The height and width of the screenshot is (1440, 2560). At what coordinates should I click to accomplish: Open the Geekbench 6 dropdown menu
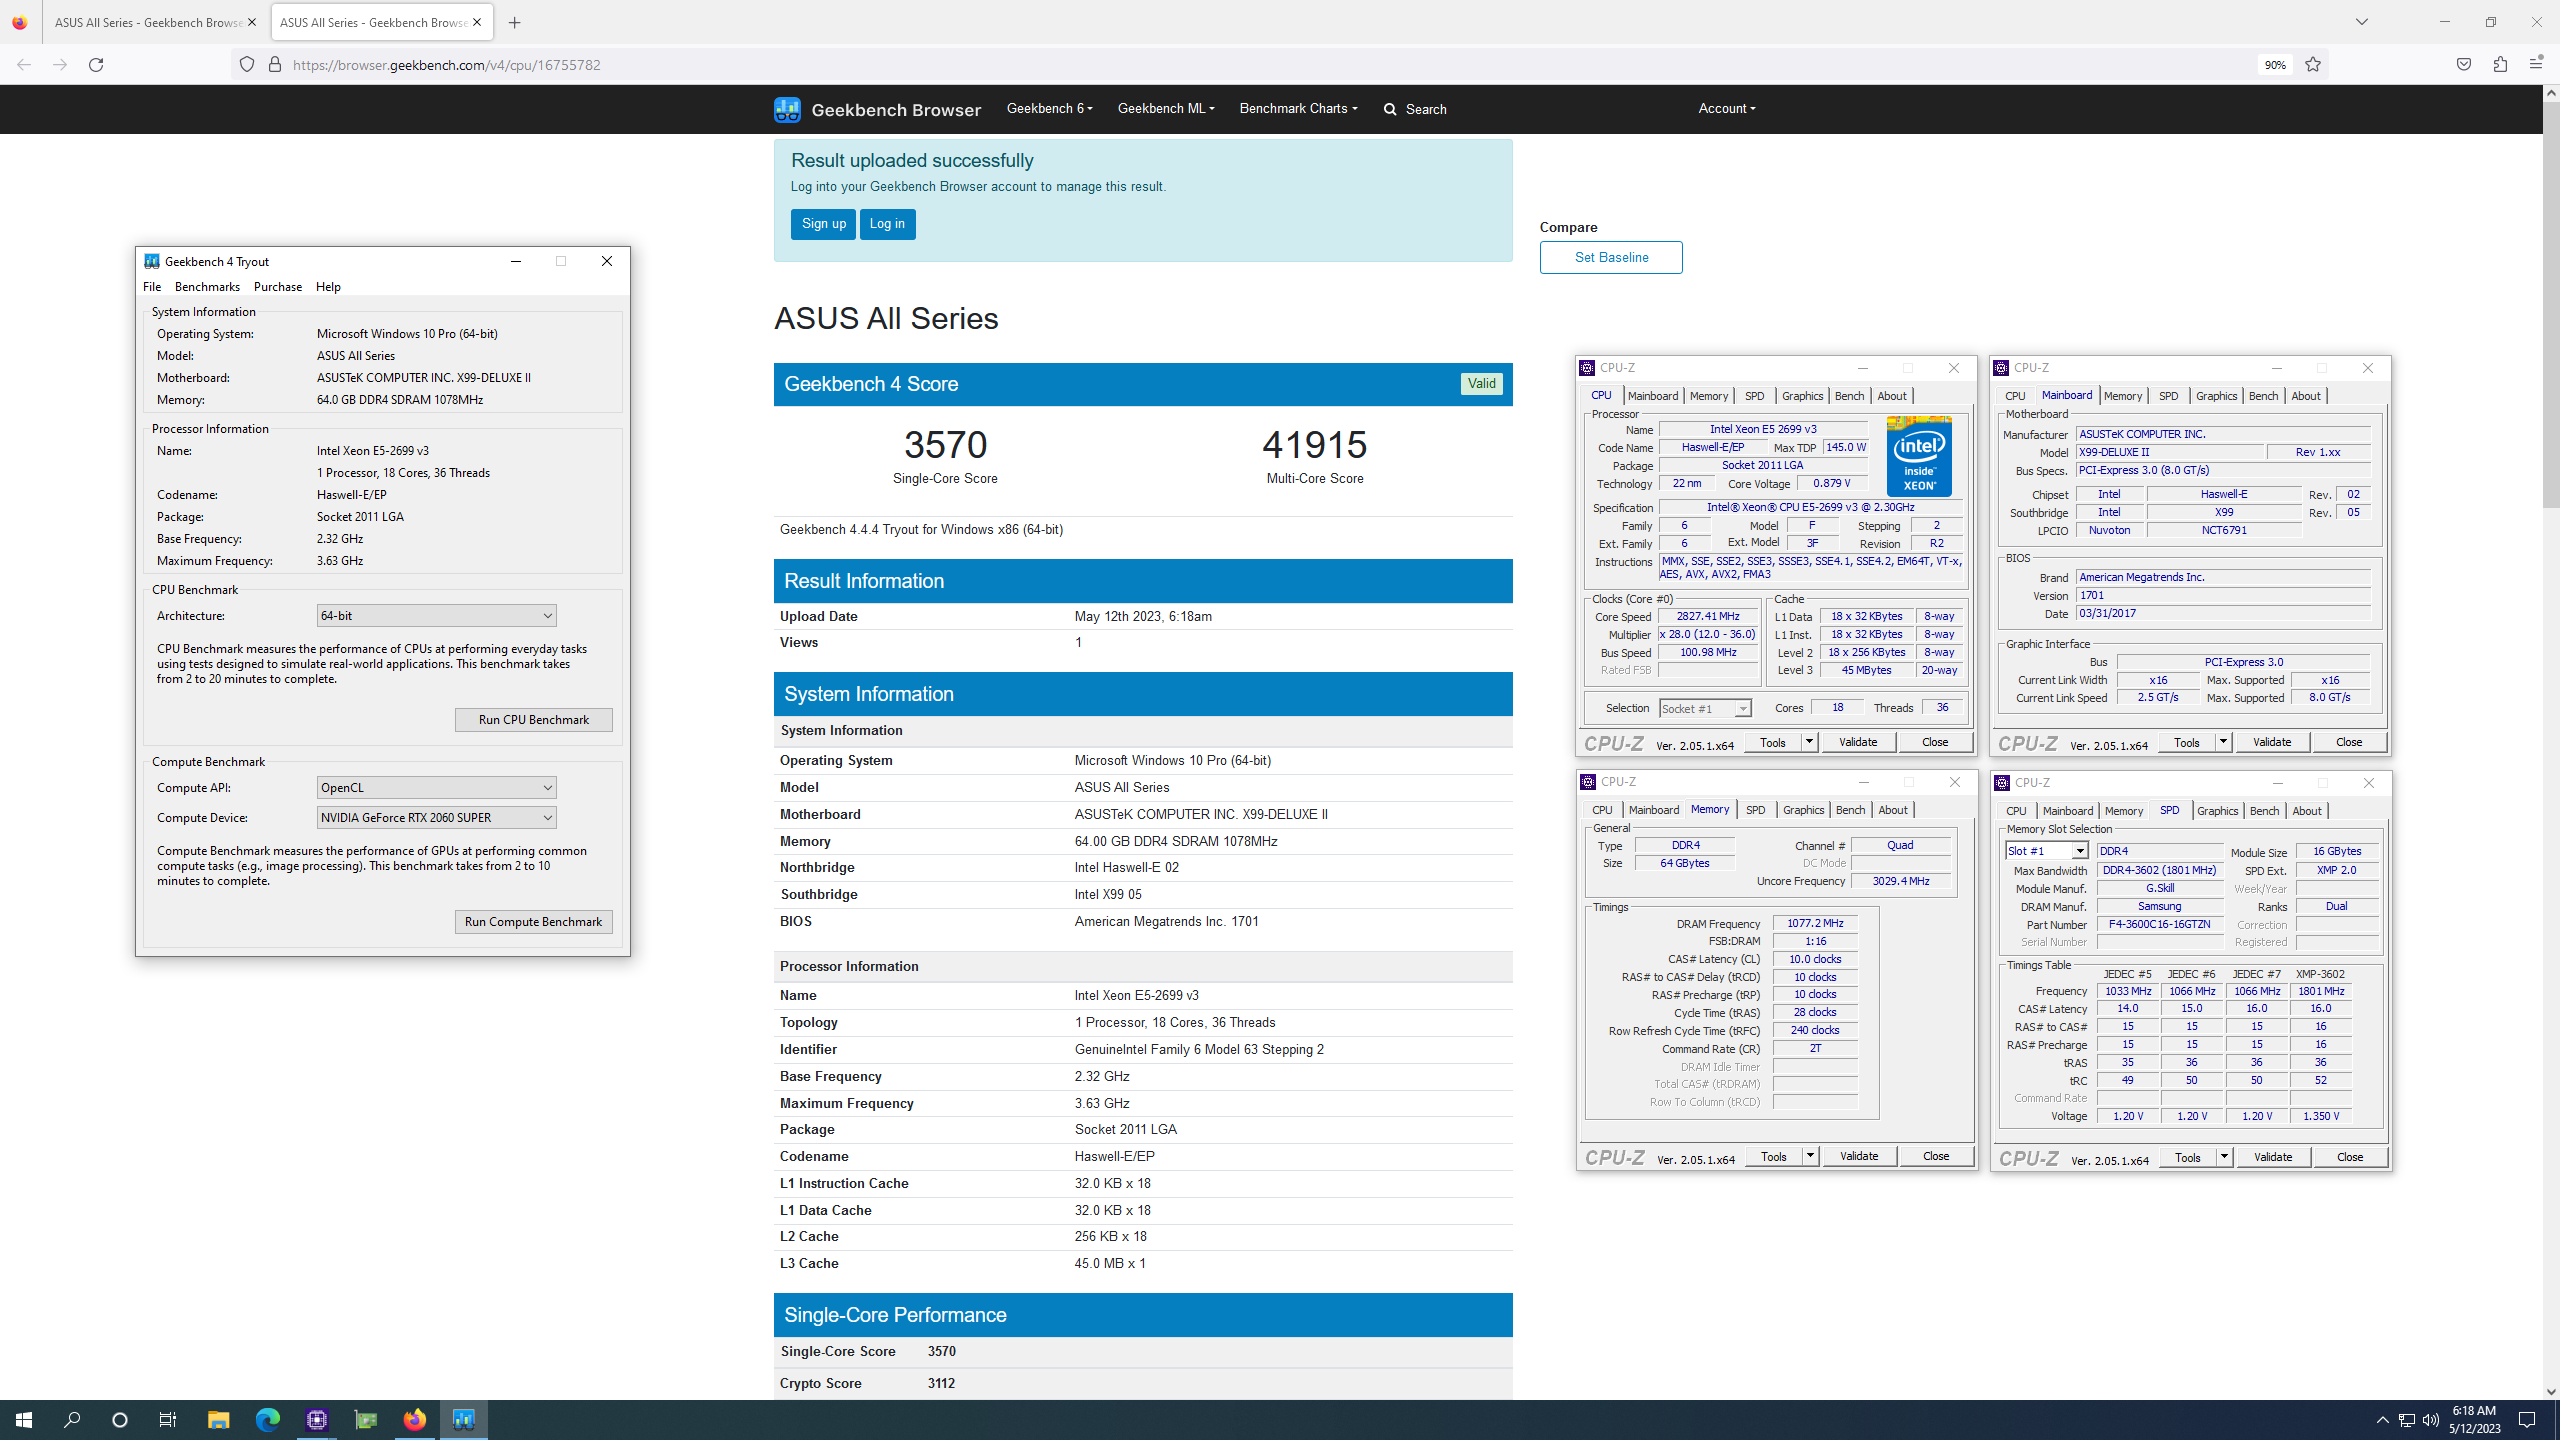1049,109
